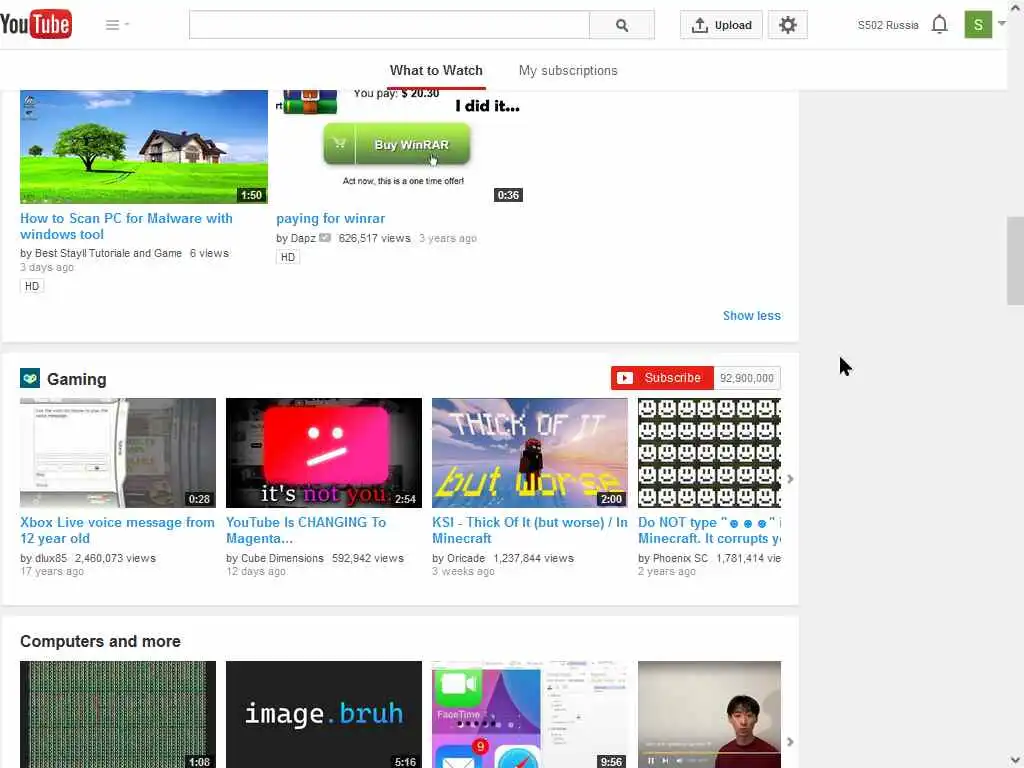Image resolution: width=1024 pixels, height=768 pixels.
Task: Click the 92,900,000 subscriber count
Action: click(x=746, y=378)
